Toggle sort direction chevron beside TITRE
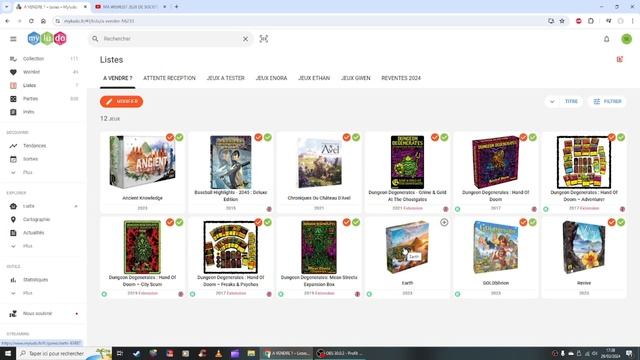 [x=552, y=102]
